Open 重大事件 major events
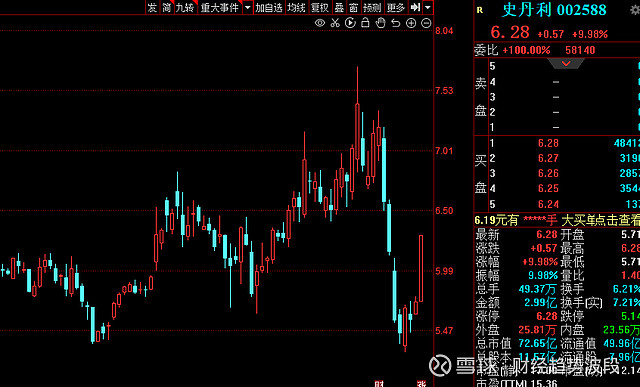The height and width of the screenshot is (387, 640). pyautogui.click(x=220, y=7)
